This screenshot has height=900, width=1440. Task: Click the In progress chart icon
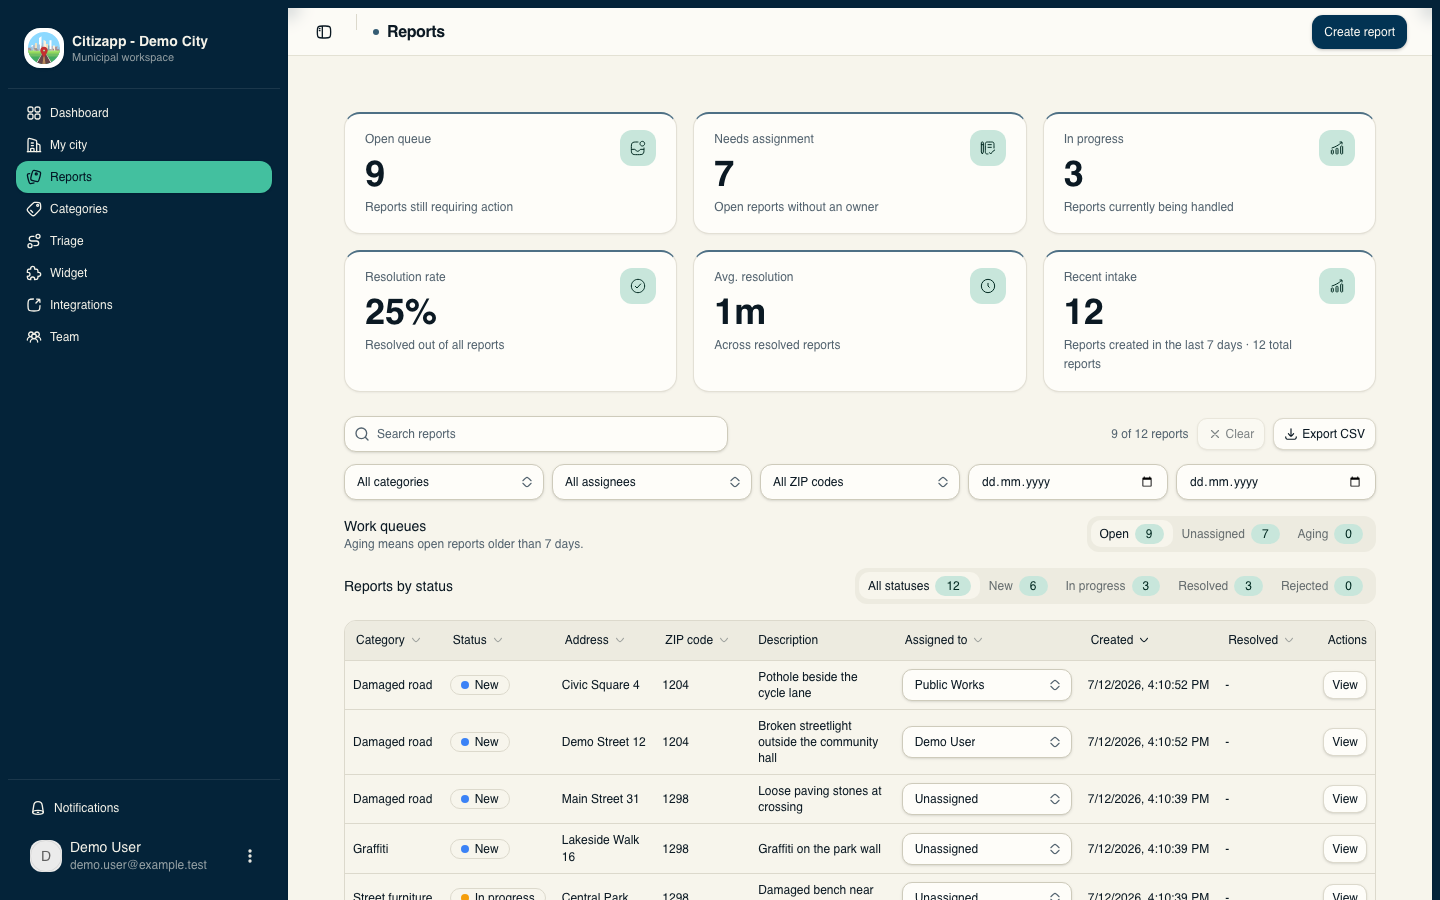[1337, 148]
